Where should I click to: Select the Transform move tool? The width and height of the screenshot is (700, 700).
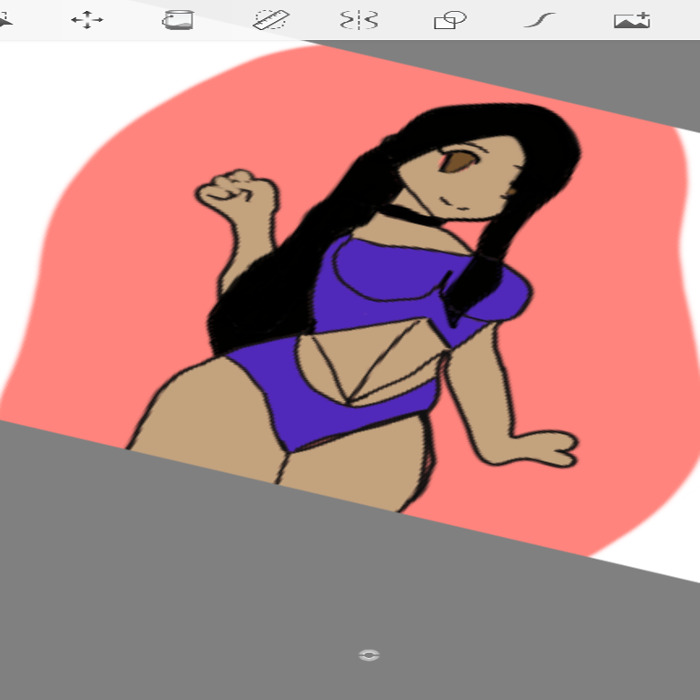[x=87, y=20]
